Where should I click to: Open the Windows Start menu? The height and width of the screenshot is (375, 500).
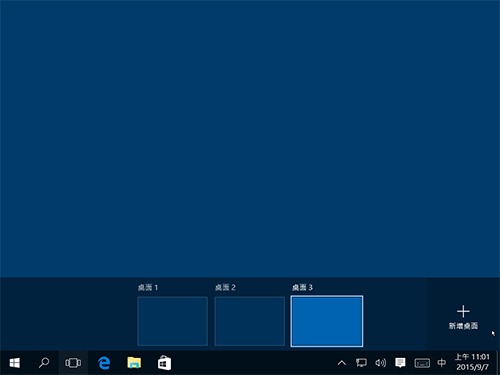click(15, 363)
